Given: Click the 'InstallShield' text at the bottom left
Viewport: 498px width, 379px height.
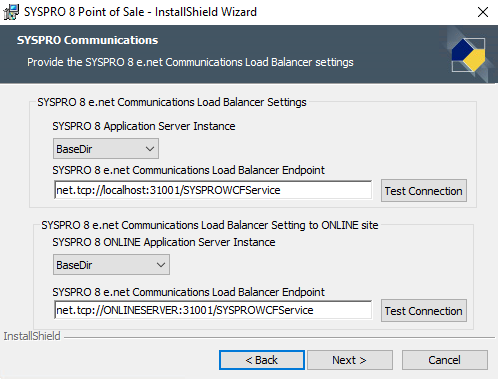Looking at the screenshot, I should pos(32,336).
